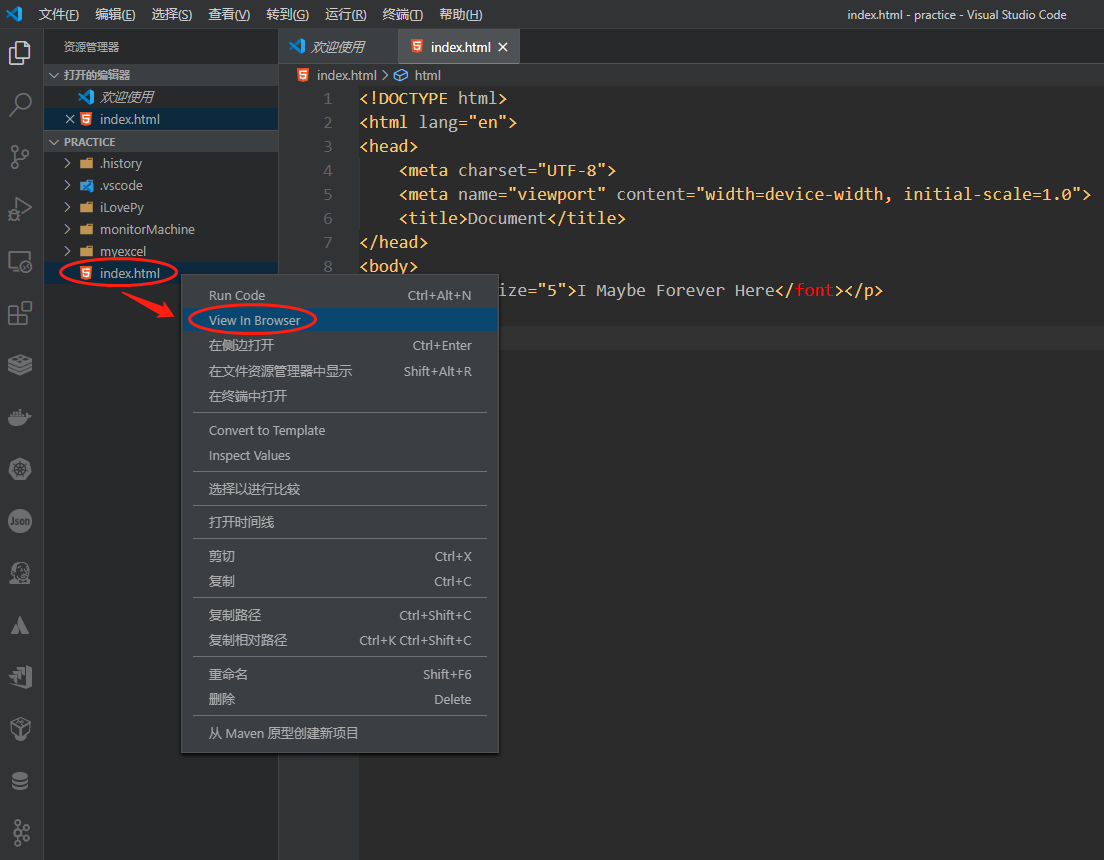Image resolution: width=1104 pixels, height=860 pixels.
Task: Click the Document title text in editor
Action: point(507,218)
